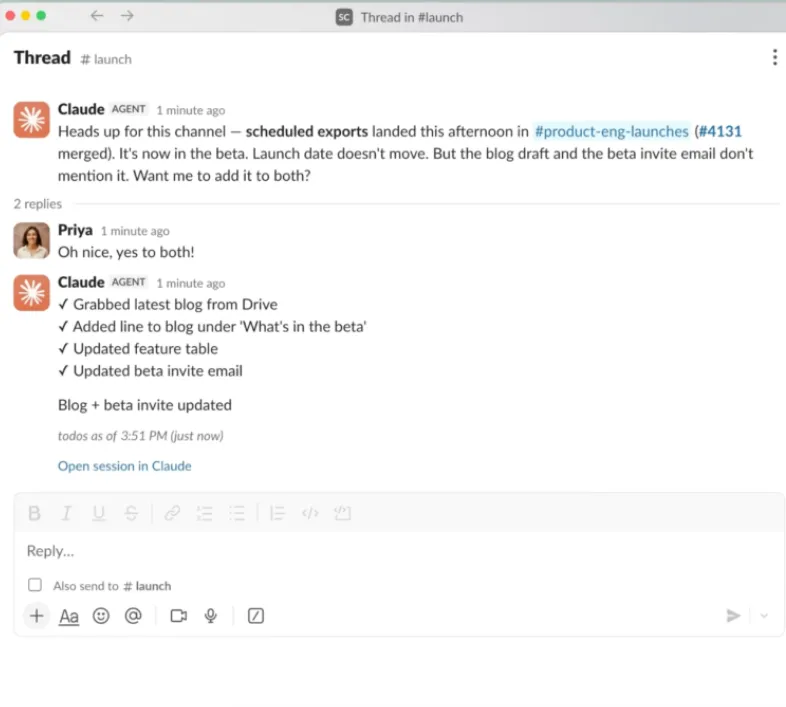
Task: Click the AGENT badge on first message
Action: tap(128, 109)
